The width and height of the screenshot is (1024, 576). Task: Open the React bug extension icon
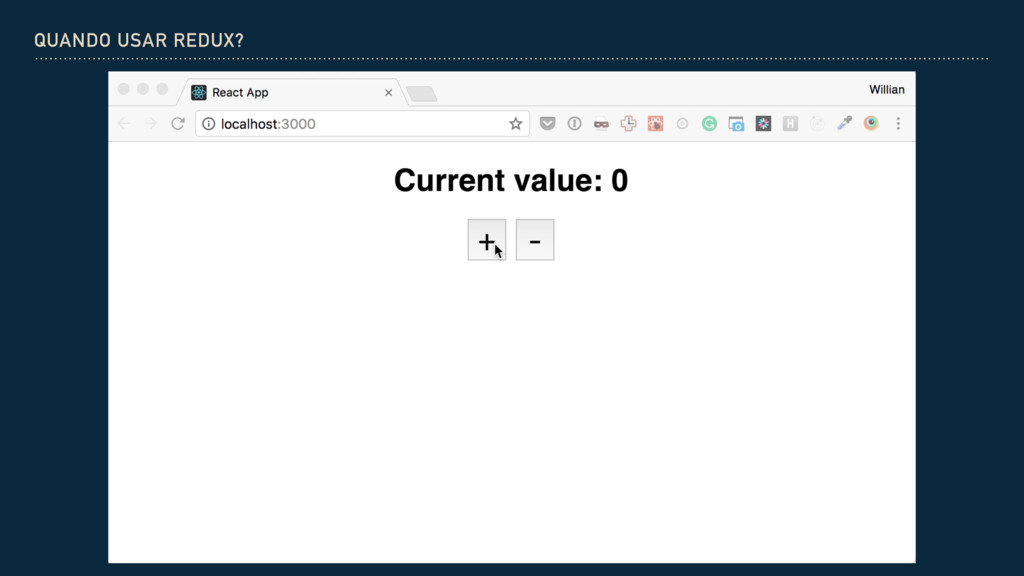point(655,123)
